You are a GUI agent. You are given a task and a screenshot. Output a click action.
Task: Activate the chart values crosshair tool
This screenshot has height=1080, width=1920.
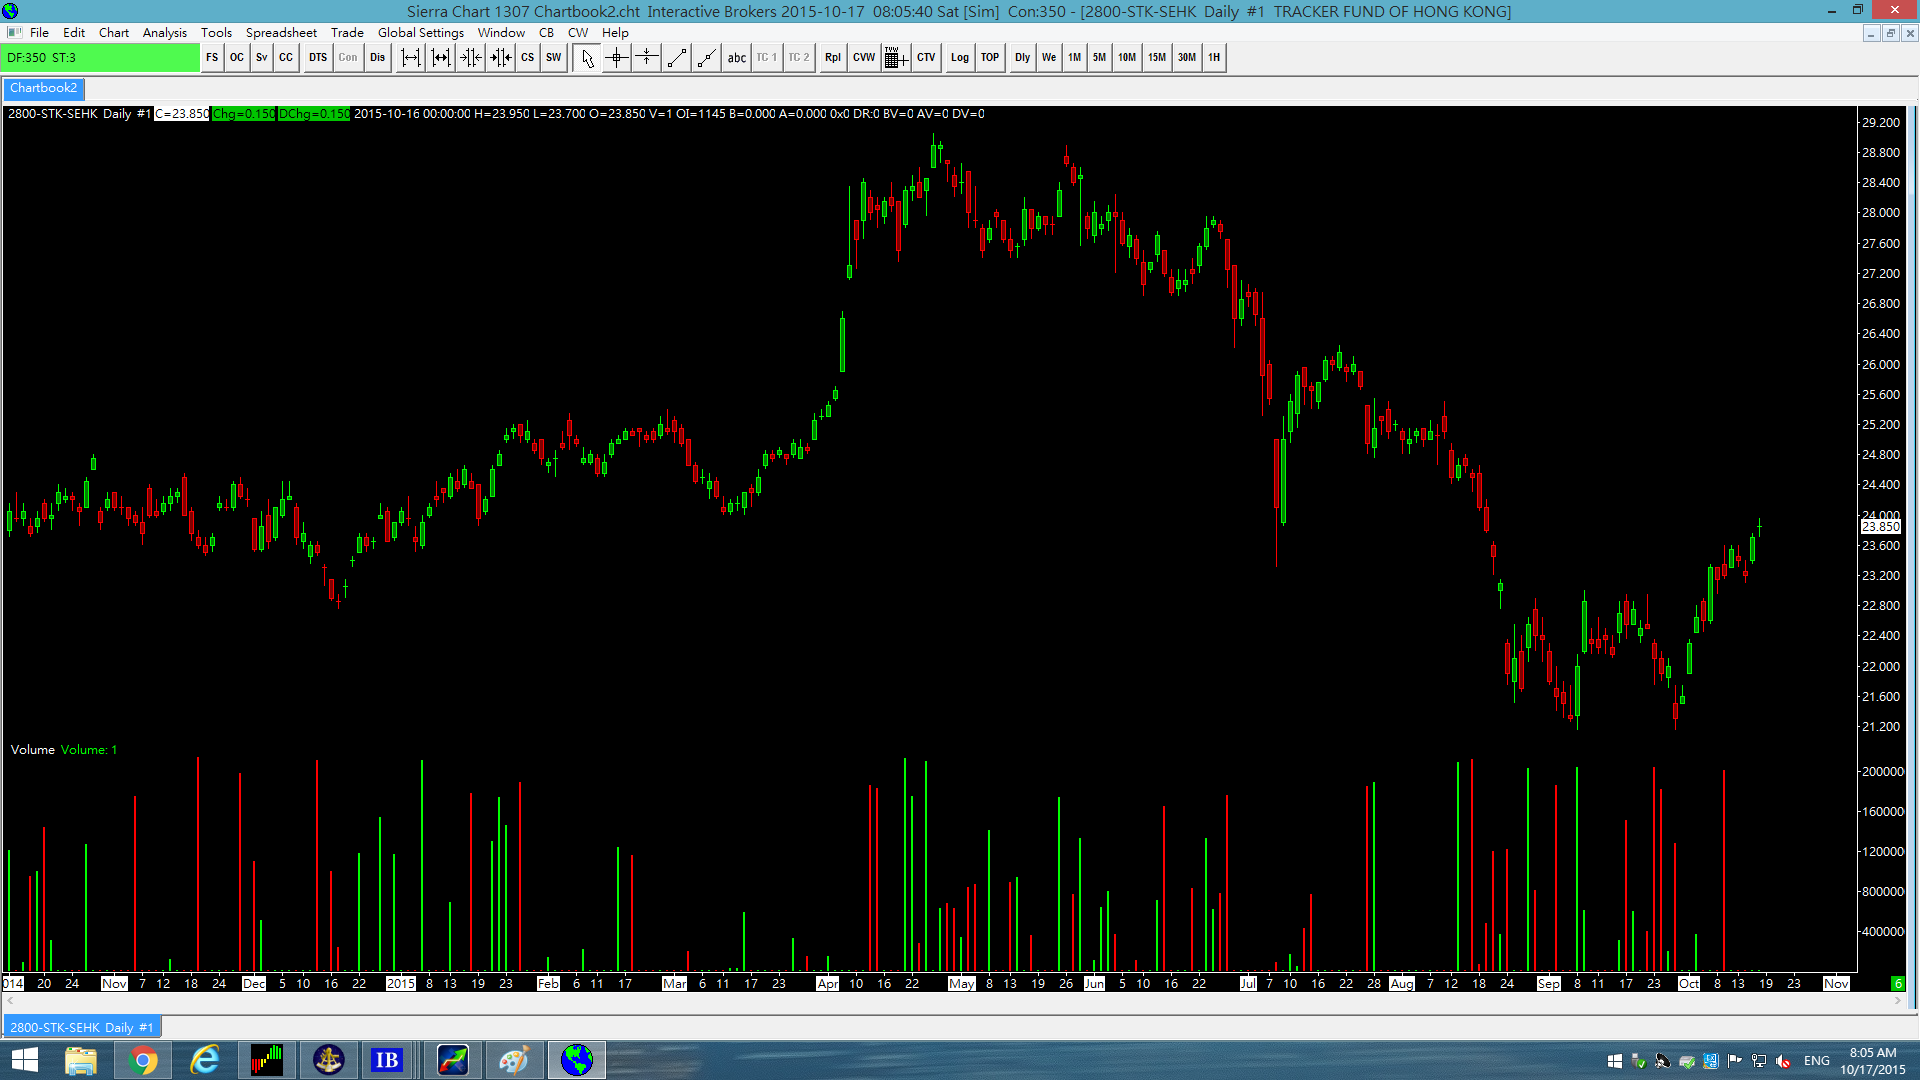tap(617, 58)
